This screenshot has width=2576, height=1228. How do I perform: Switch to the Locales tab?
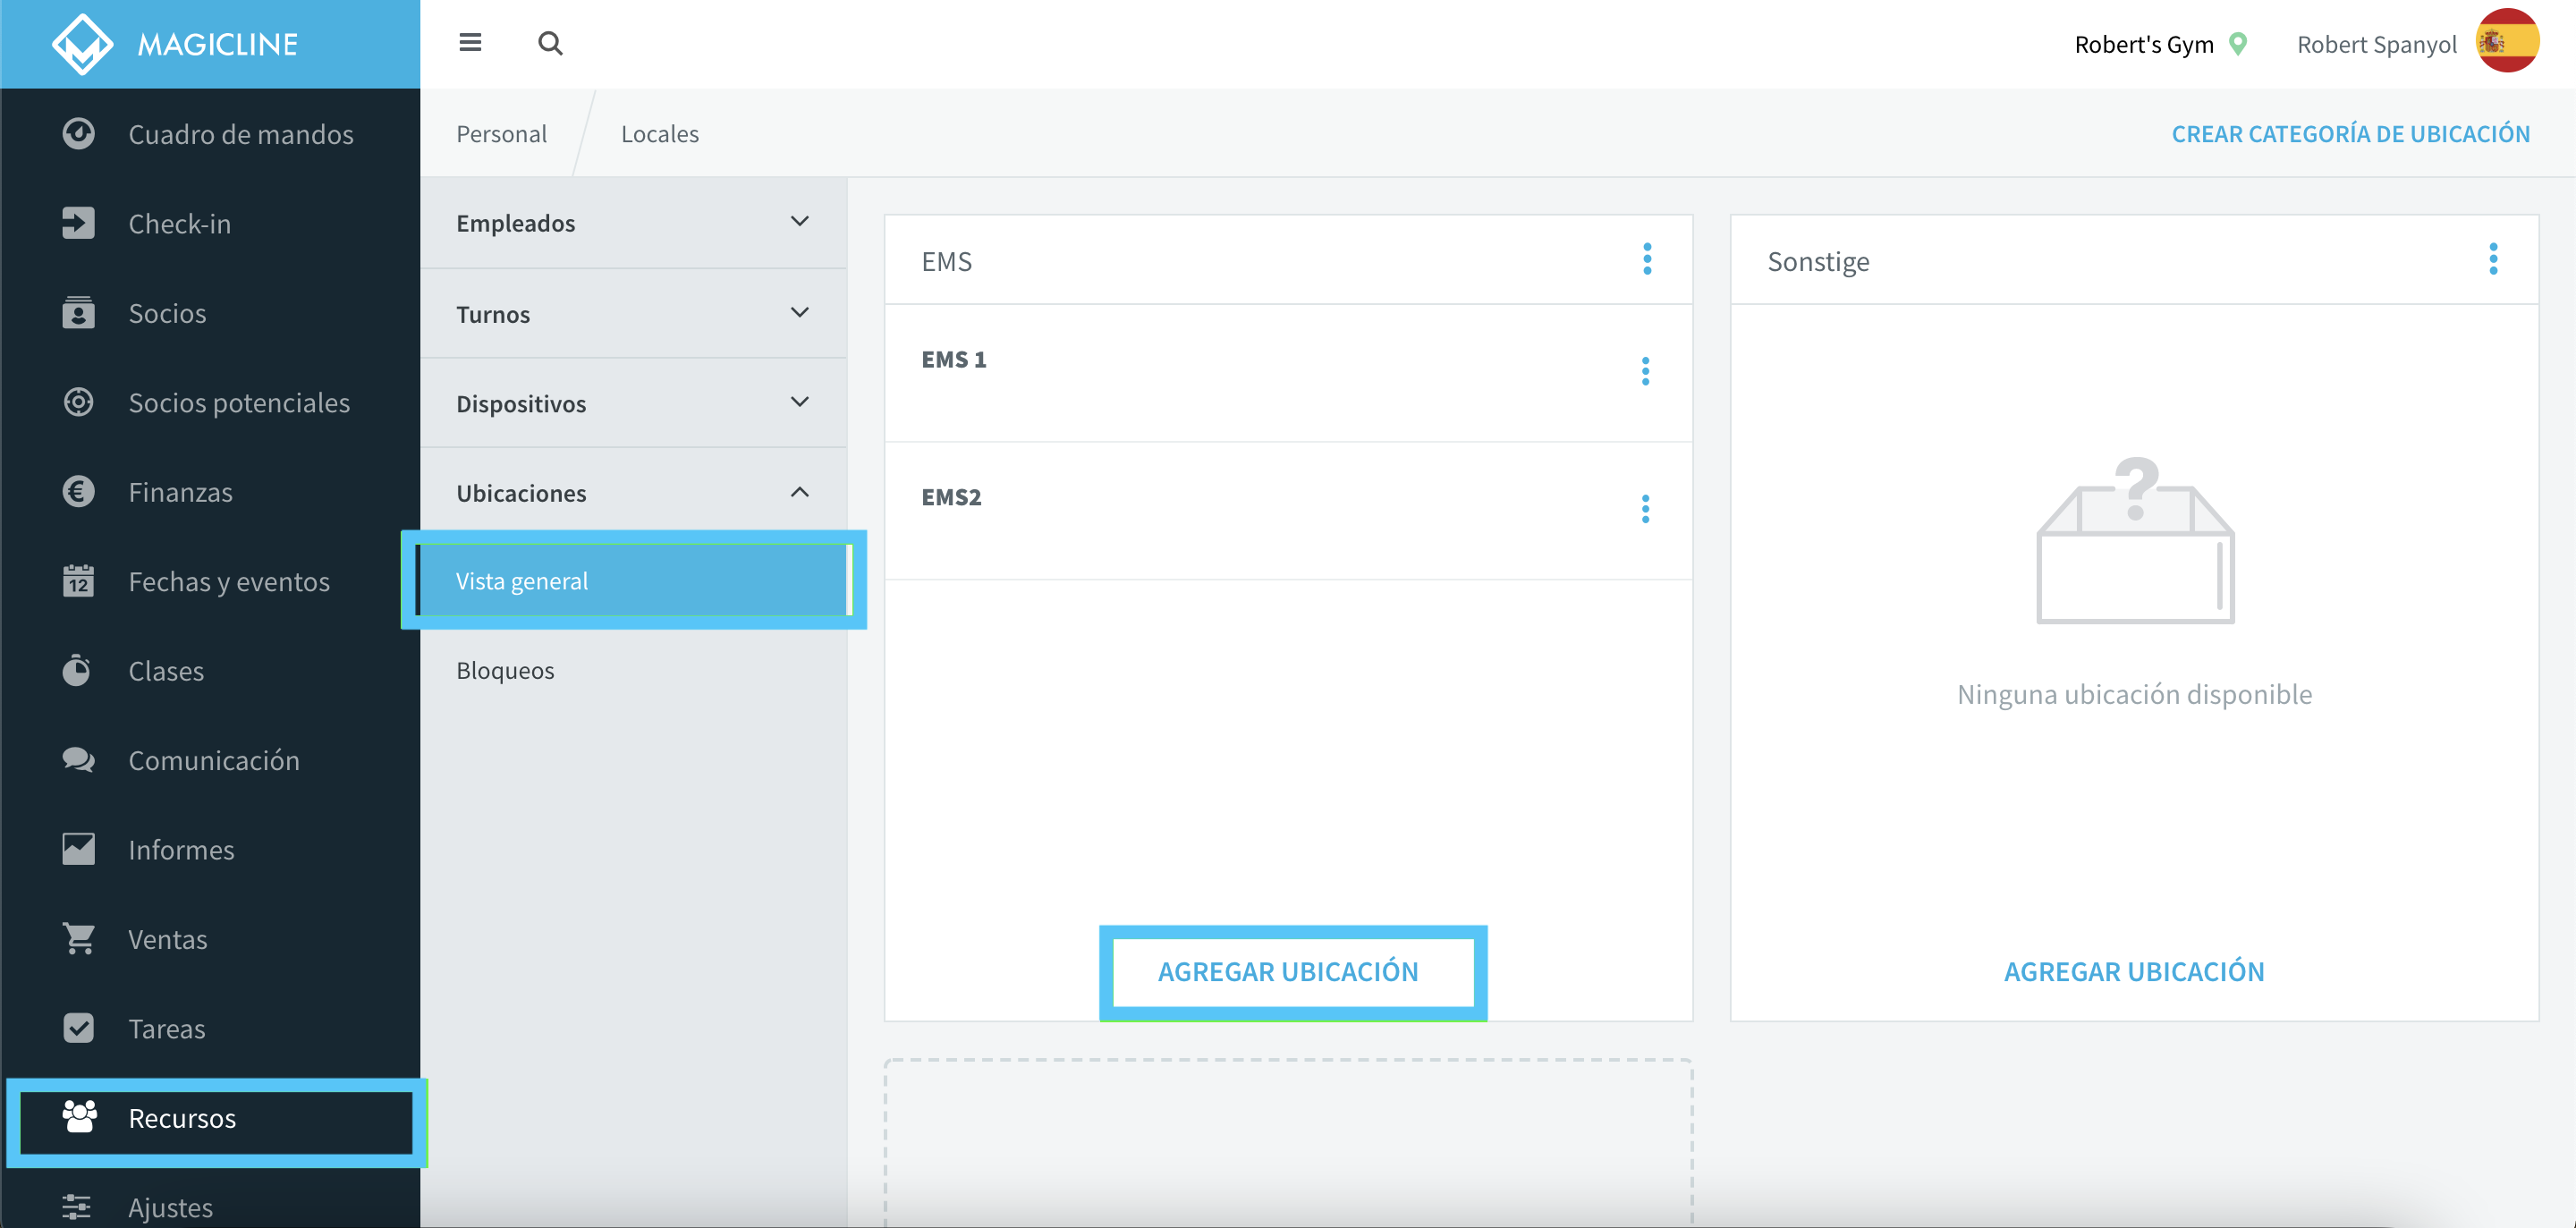point(660,133)
